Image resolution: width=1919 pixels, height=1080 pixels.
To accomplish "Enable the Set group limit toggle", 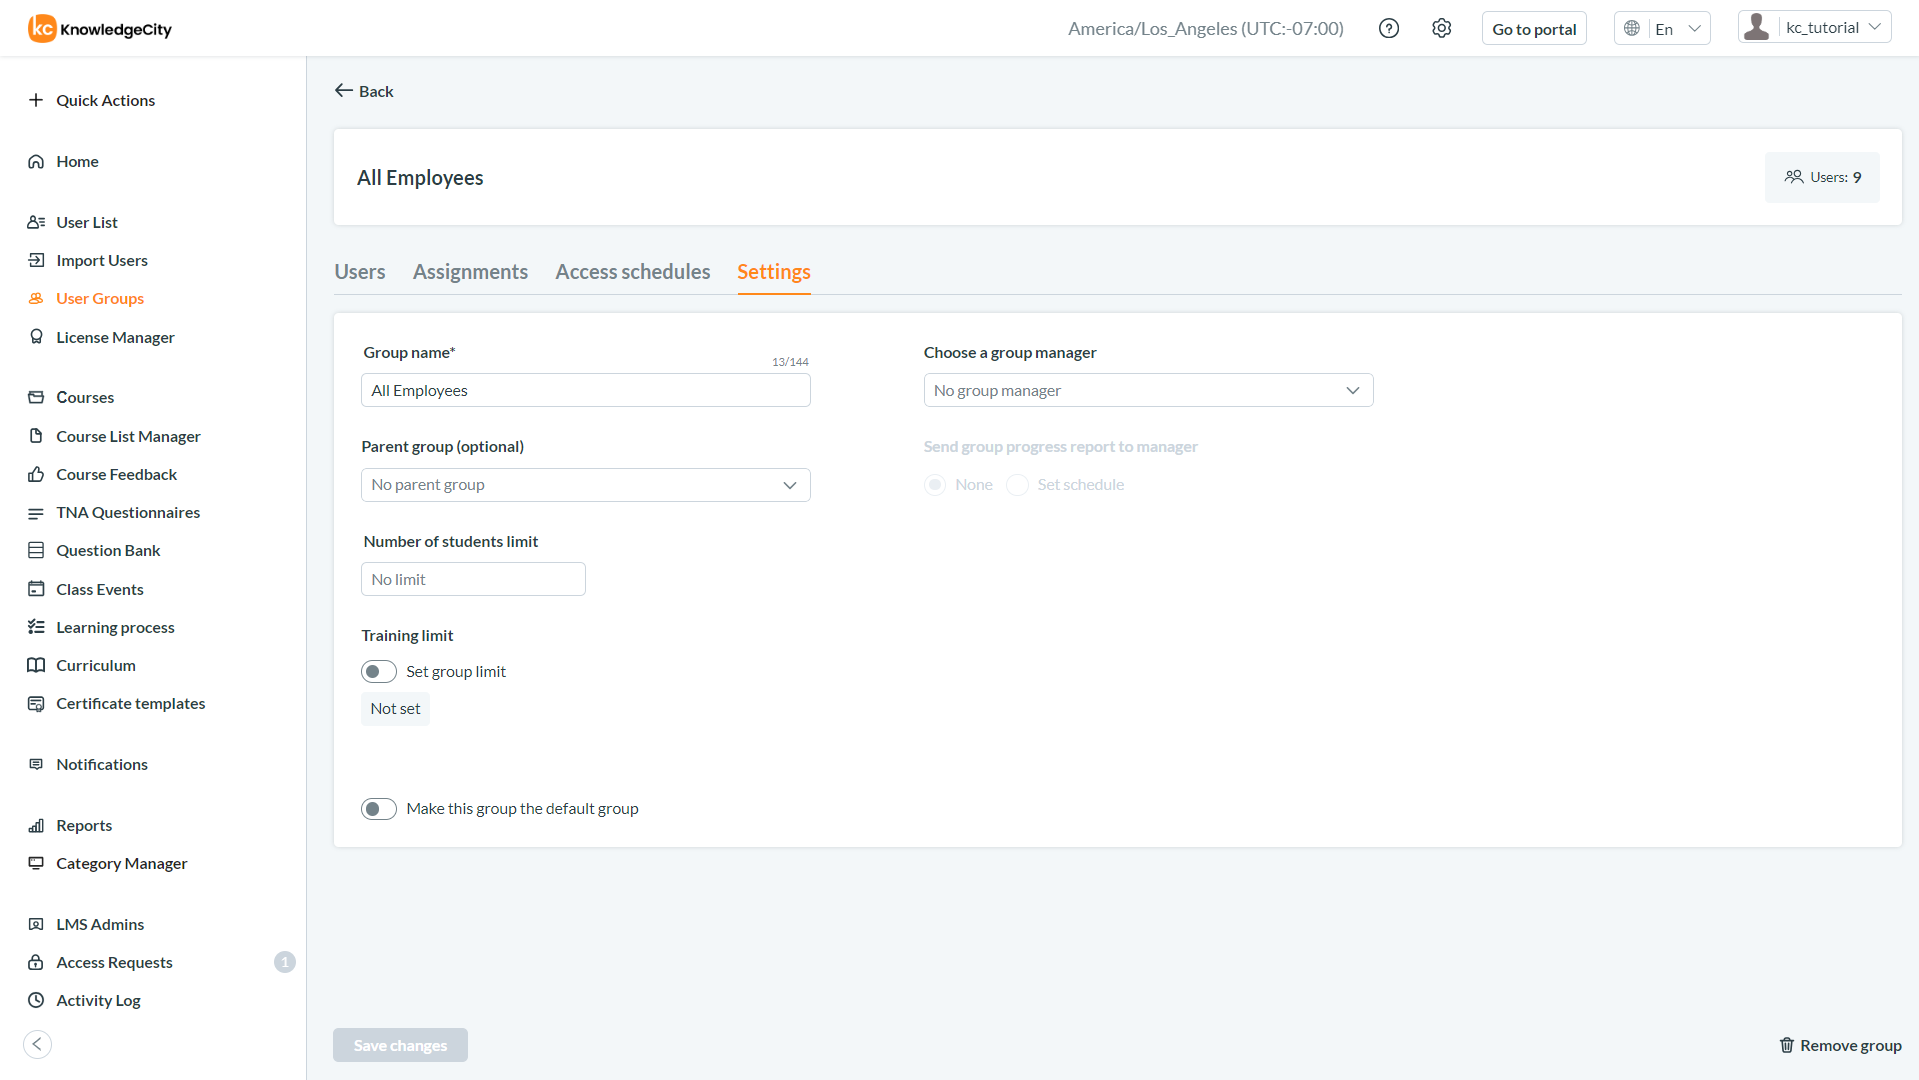I will point(379,672).
